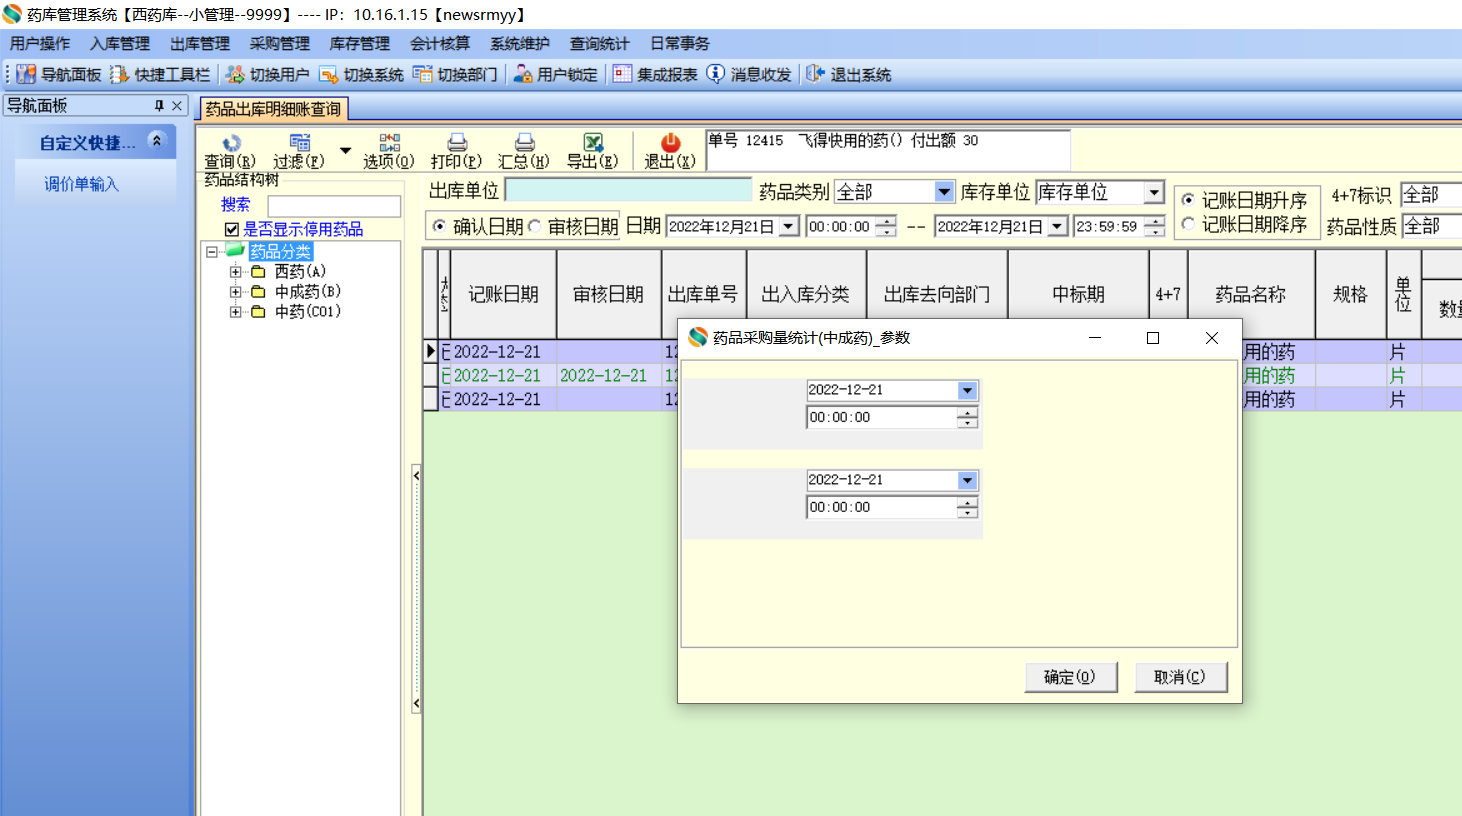Open the 导航面板 toolbar icon

[59, 75]
